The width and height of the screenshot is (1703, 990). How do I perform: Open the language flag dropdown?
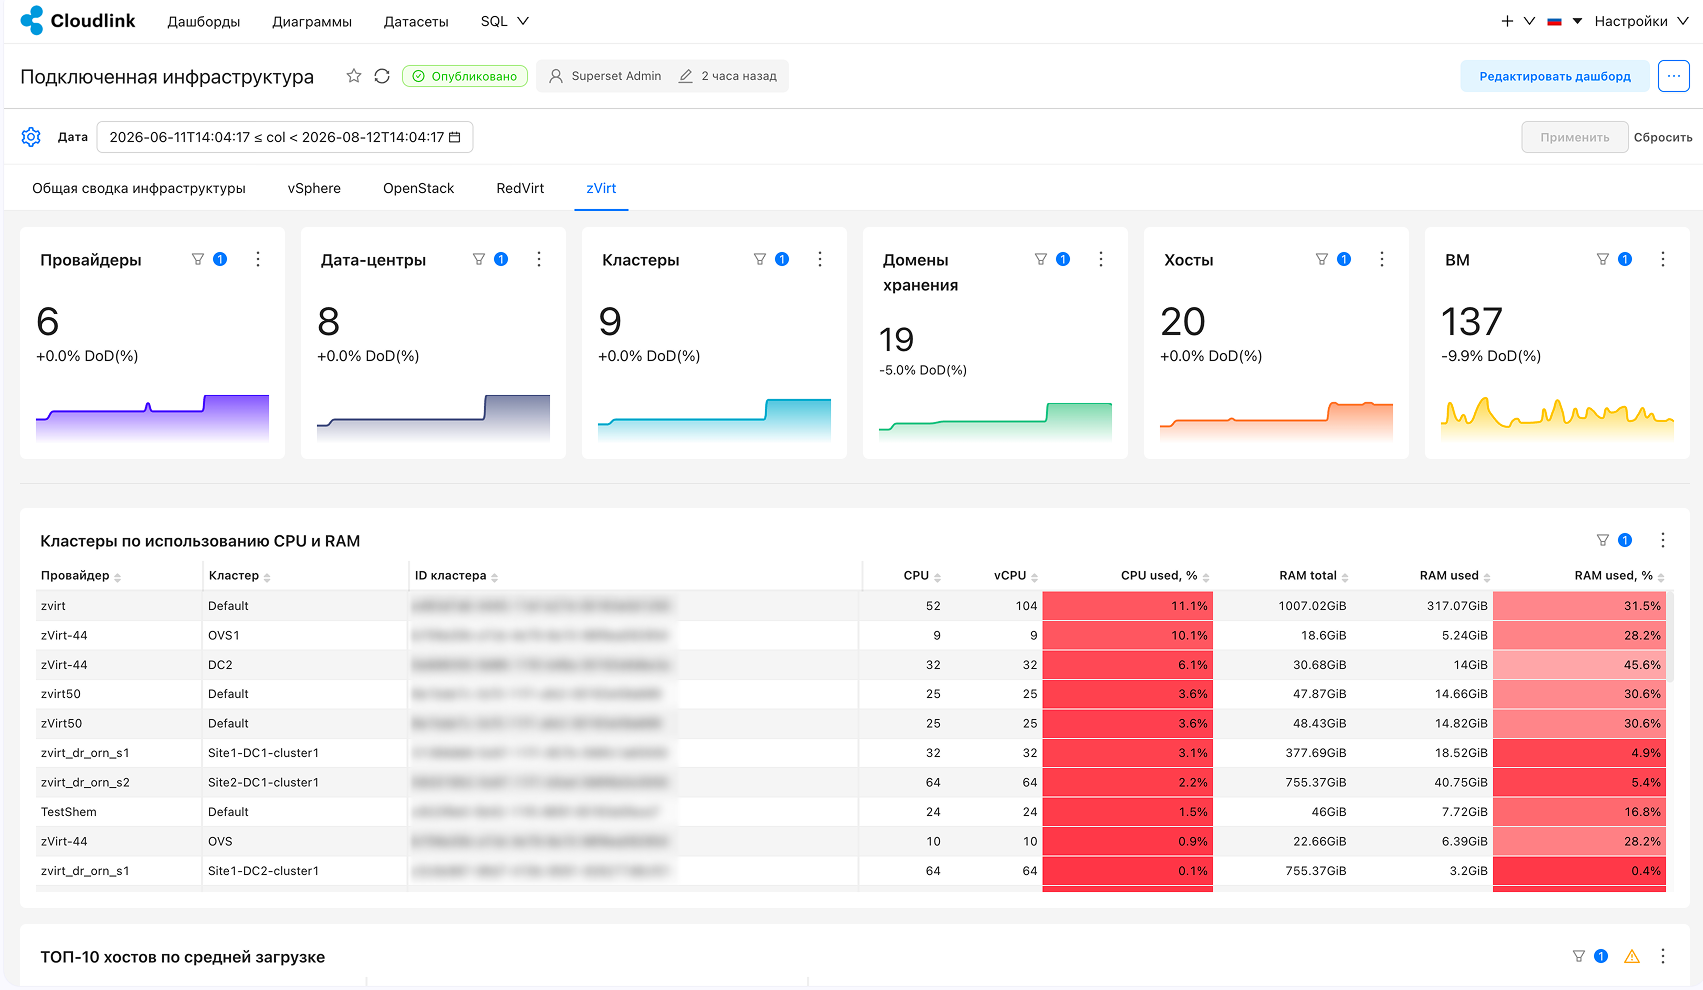(x=1564, y=21)
